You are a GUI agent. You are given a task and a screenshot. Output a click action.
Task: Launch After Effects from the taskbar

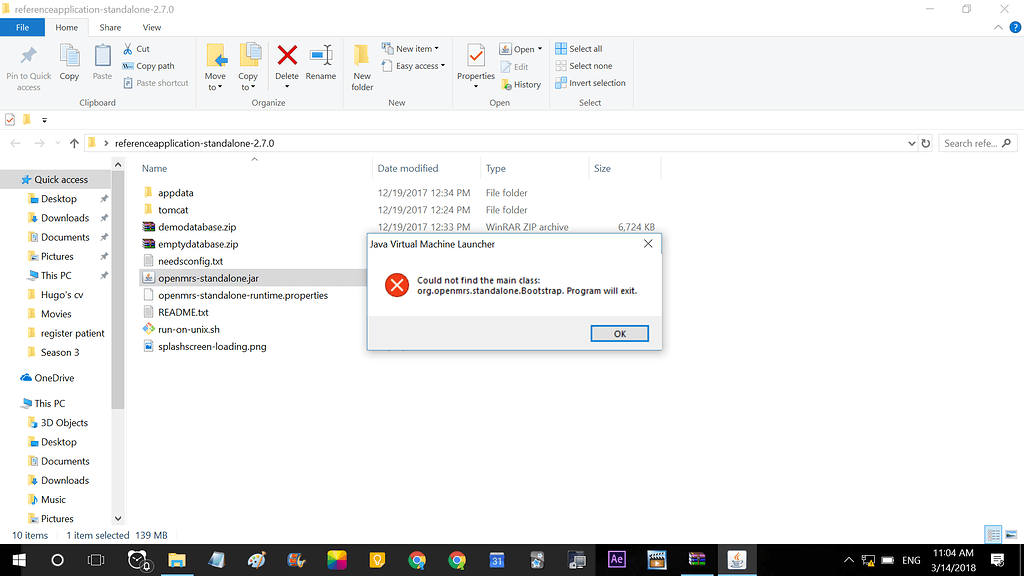click(x=616, y=560)
